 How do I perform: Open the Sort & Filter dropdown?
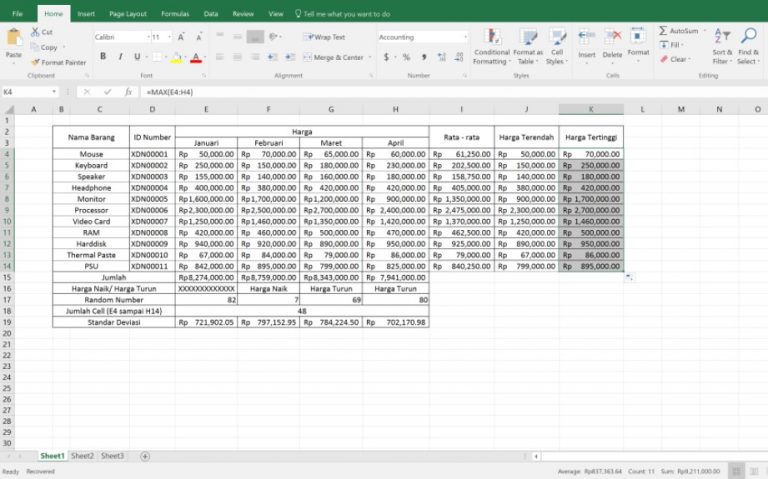[722, 47]
